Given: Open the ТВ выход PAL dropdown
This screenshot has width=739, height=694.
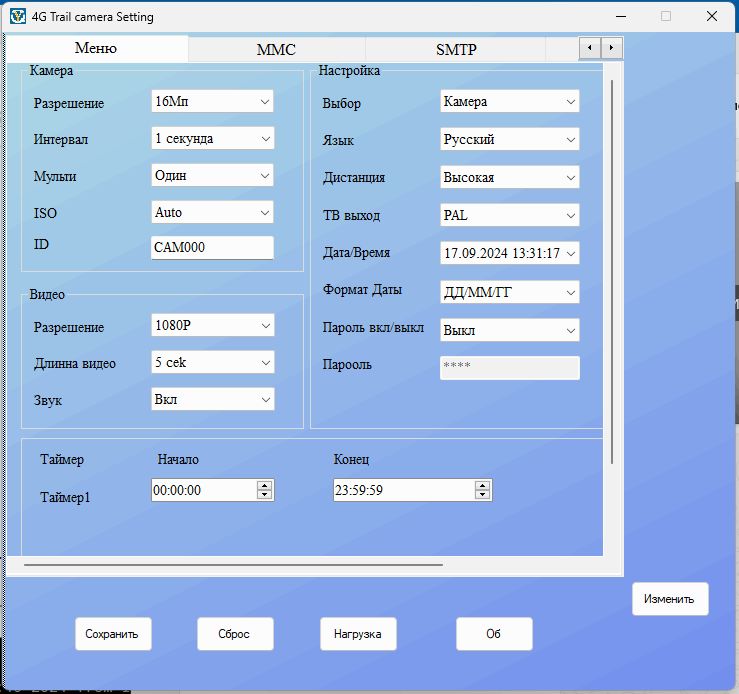Looking at the screenshot, I should [x=571, y=216].
